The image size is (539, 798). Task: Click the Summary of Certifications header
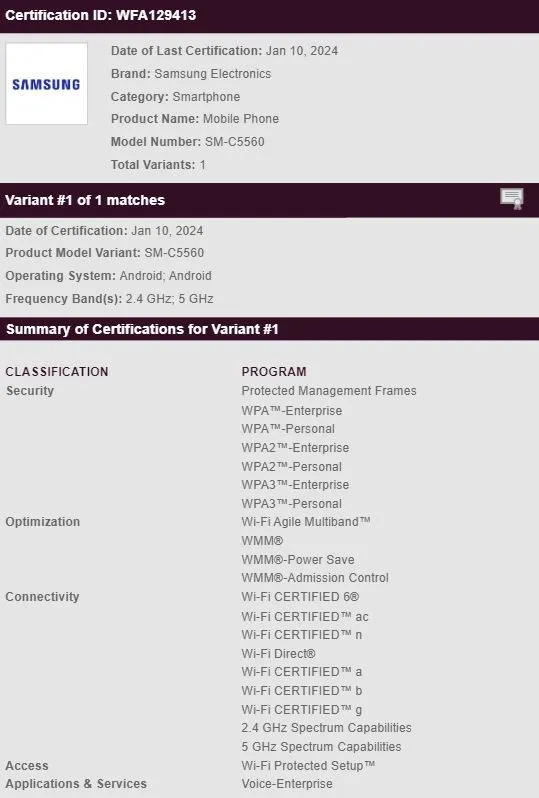pyautogui.click(x=269, y=329)
